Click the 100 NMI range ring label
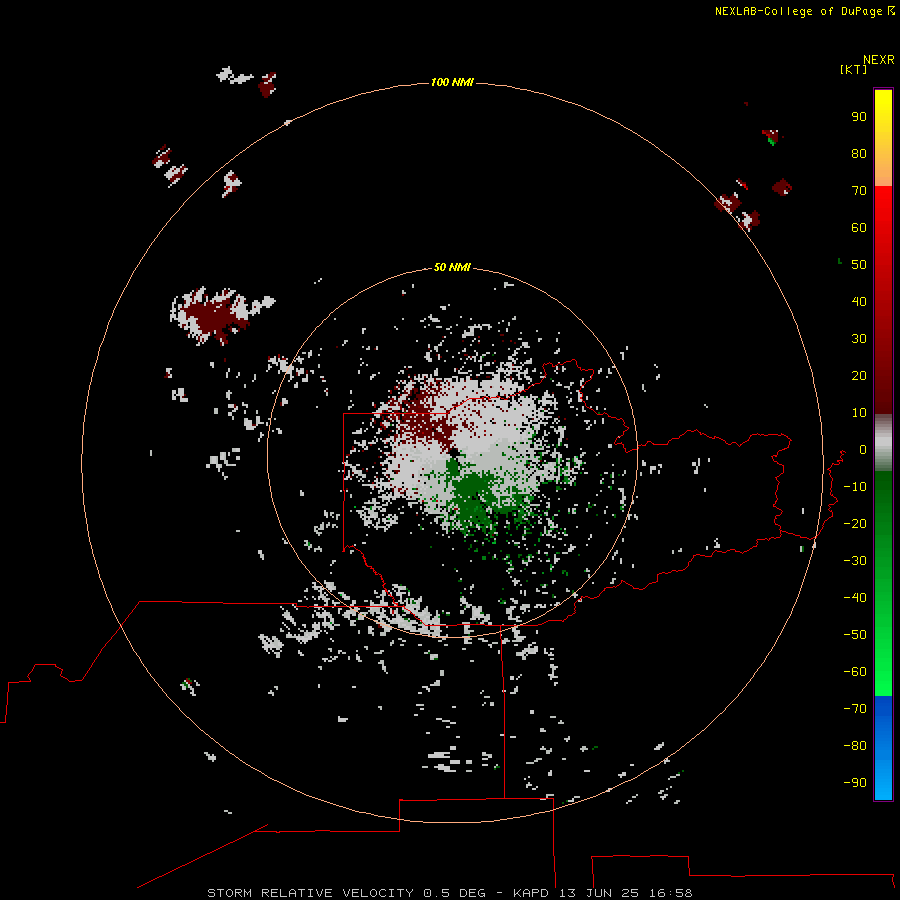The width and height of the screenshot is (900, 900). click(452, 83)
